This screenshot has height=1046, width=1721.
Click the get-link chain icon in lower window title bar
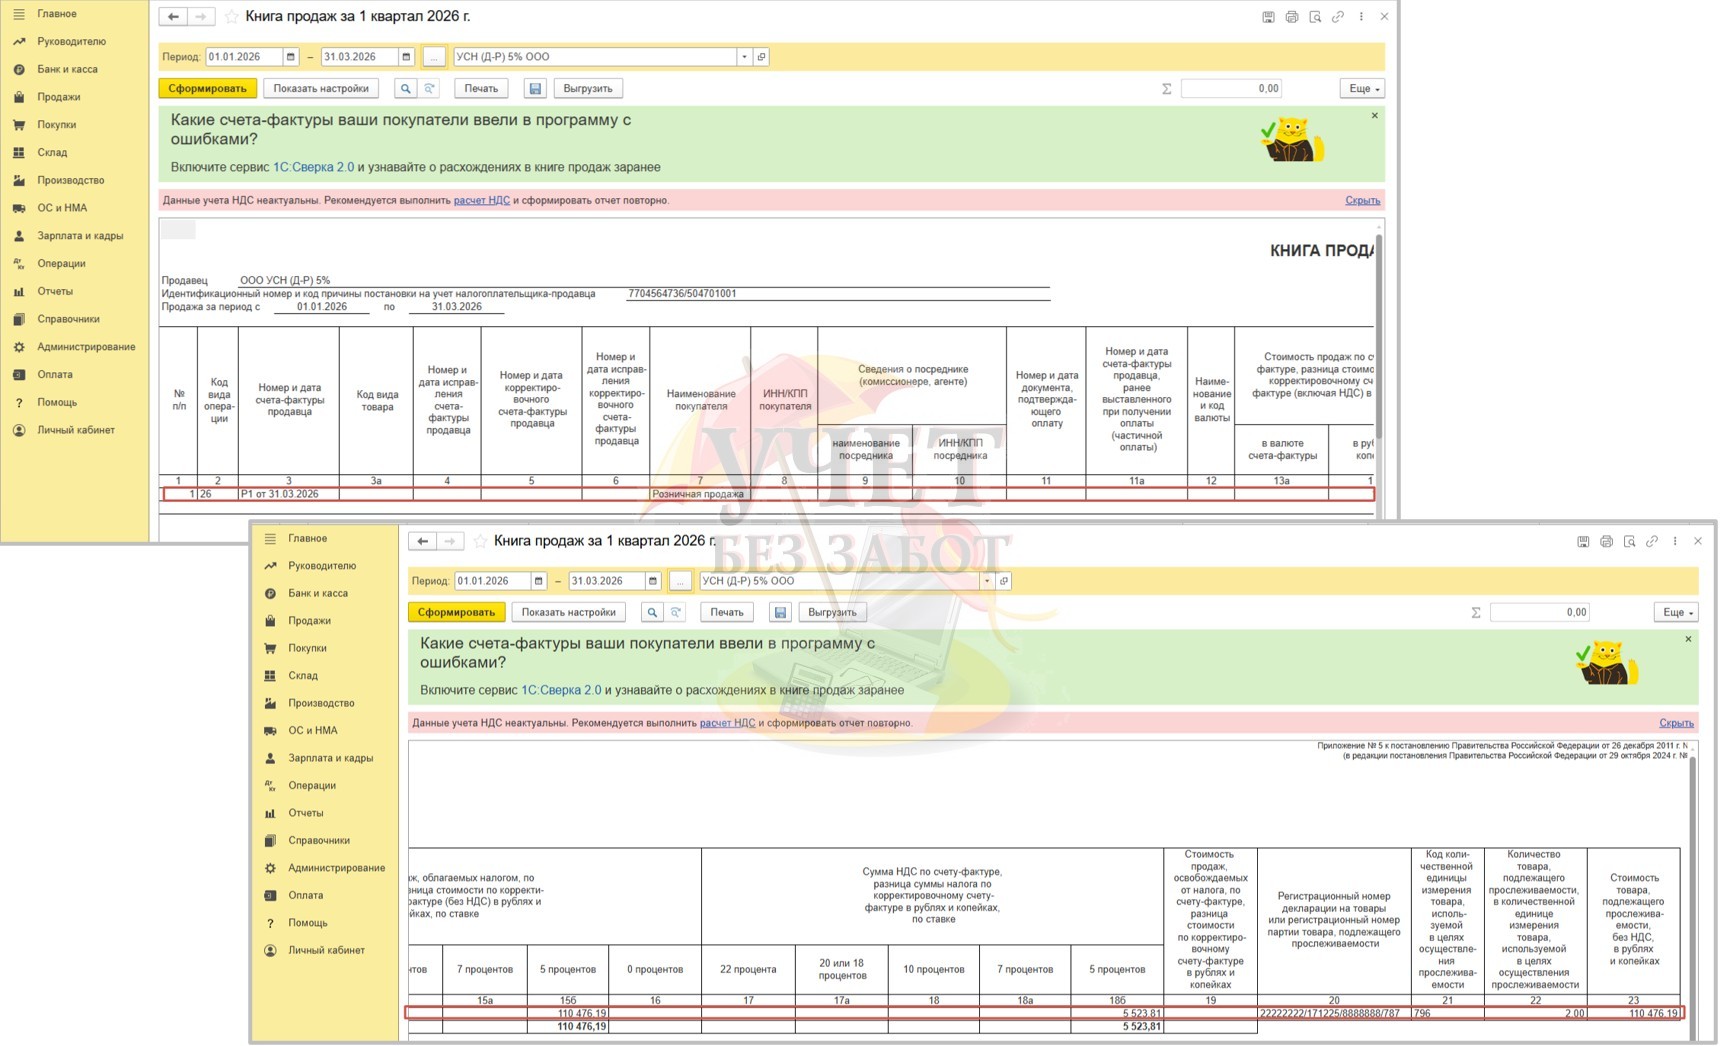[1652, 541]
